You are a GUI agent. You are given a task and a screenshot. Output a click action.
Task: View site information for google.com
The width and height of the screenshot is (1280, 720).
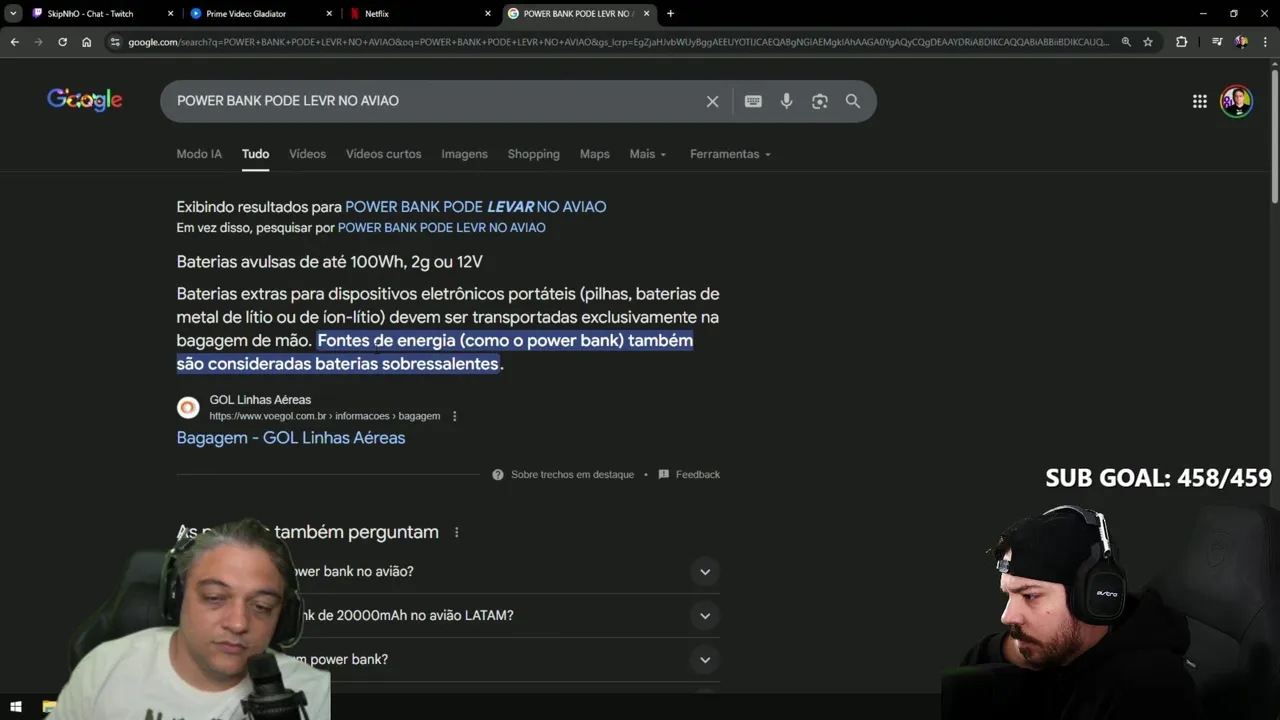coord(115,42)
